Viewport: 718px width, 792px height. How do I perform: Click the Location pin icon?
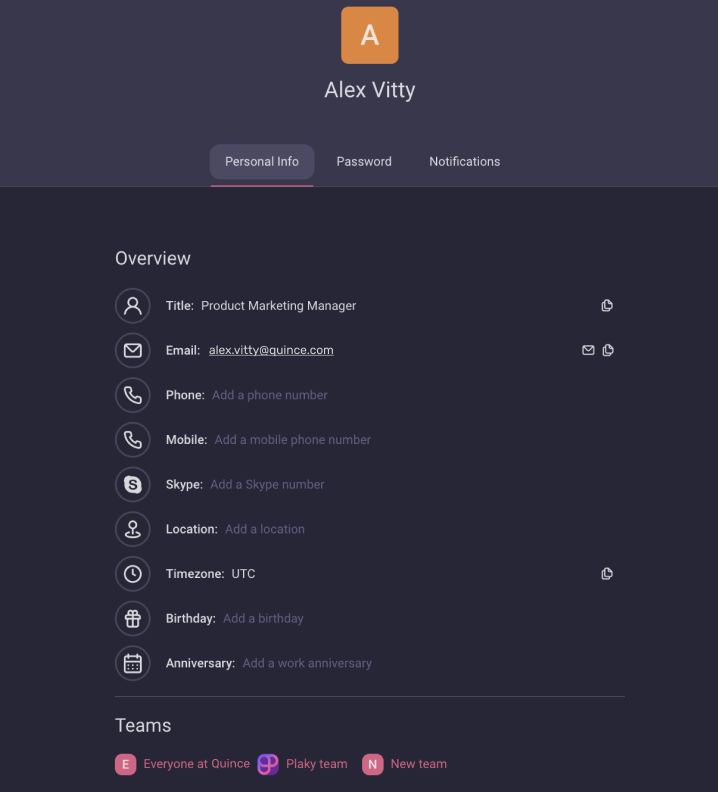[x=133, y=529]
